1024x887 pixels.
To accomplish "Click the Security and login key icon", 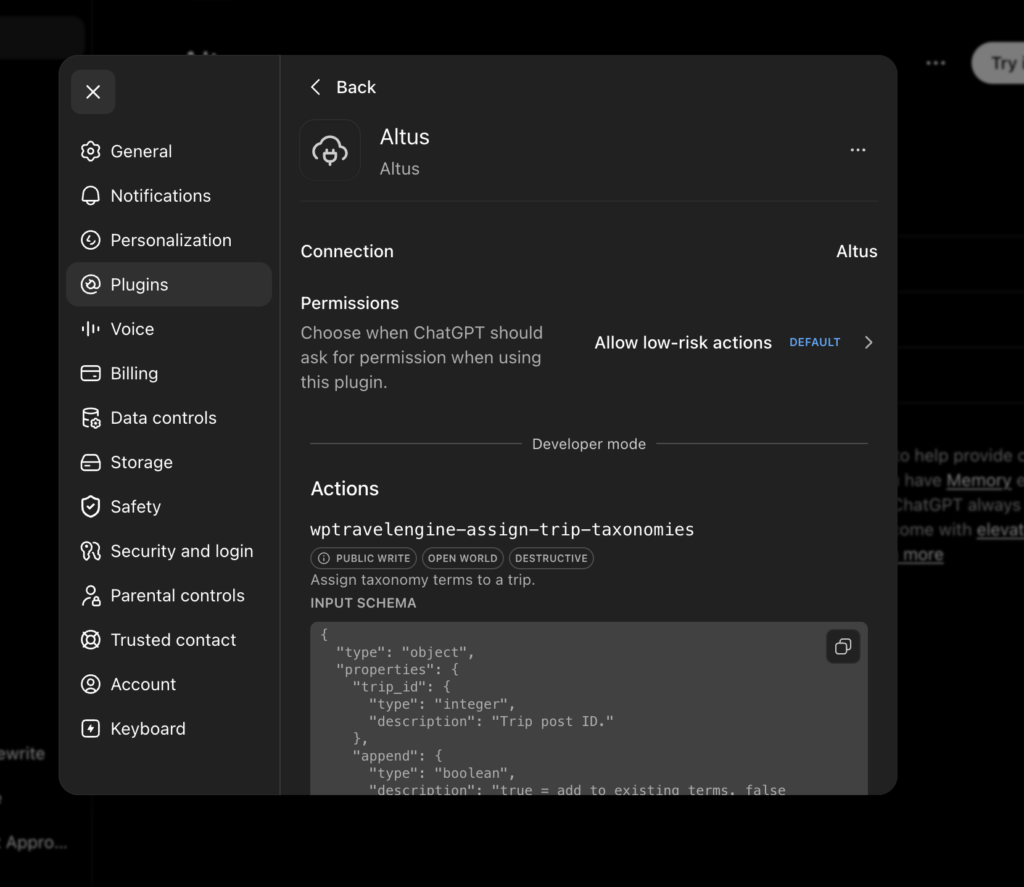I will (90, 551).
